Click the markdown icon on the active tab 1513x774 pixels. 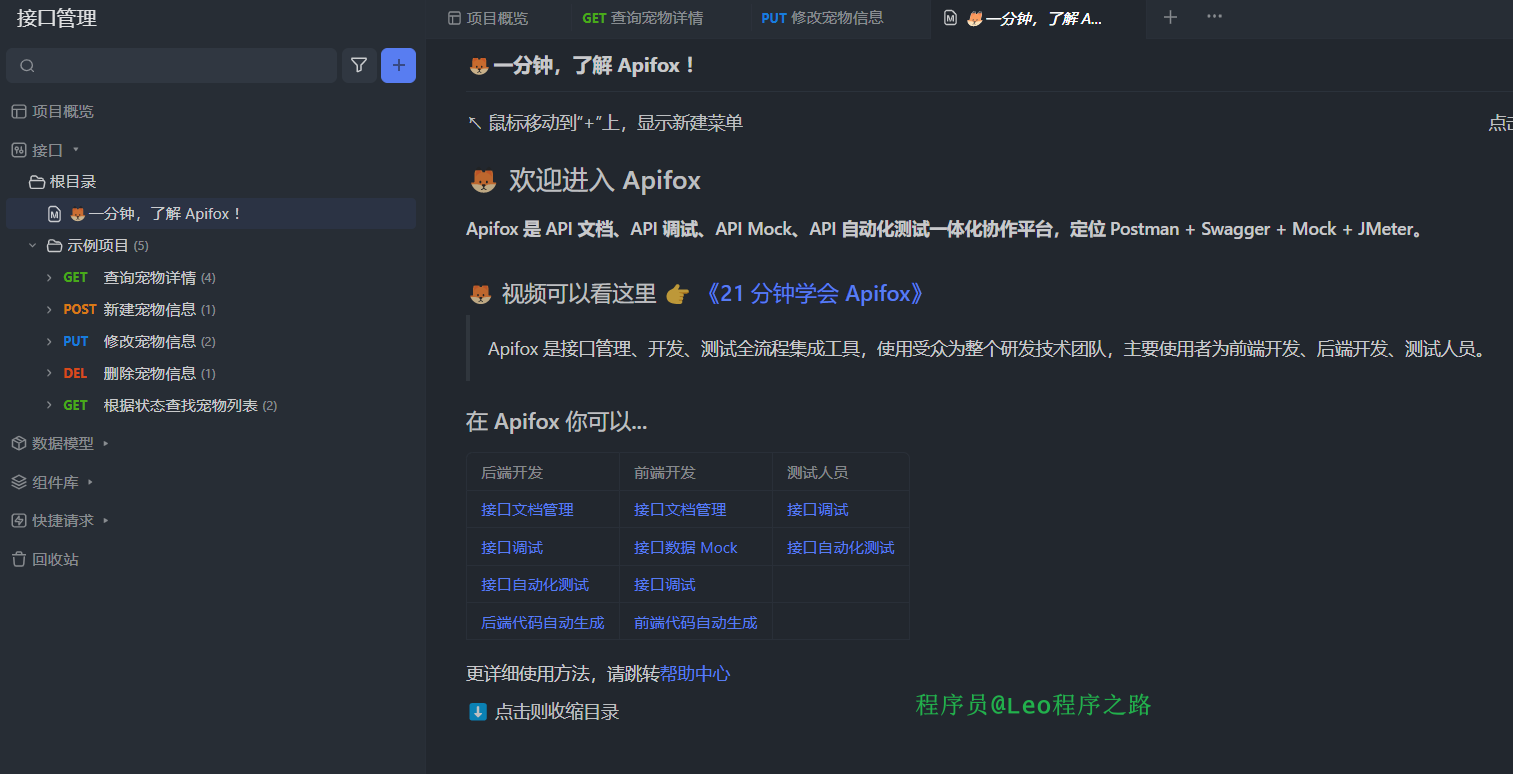950,18
